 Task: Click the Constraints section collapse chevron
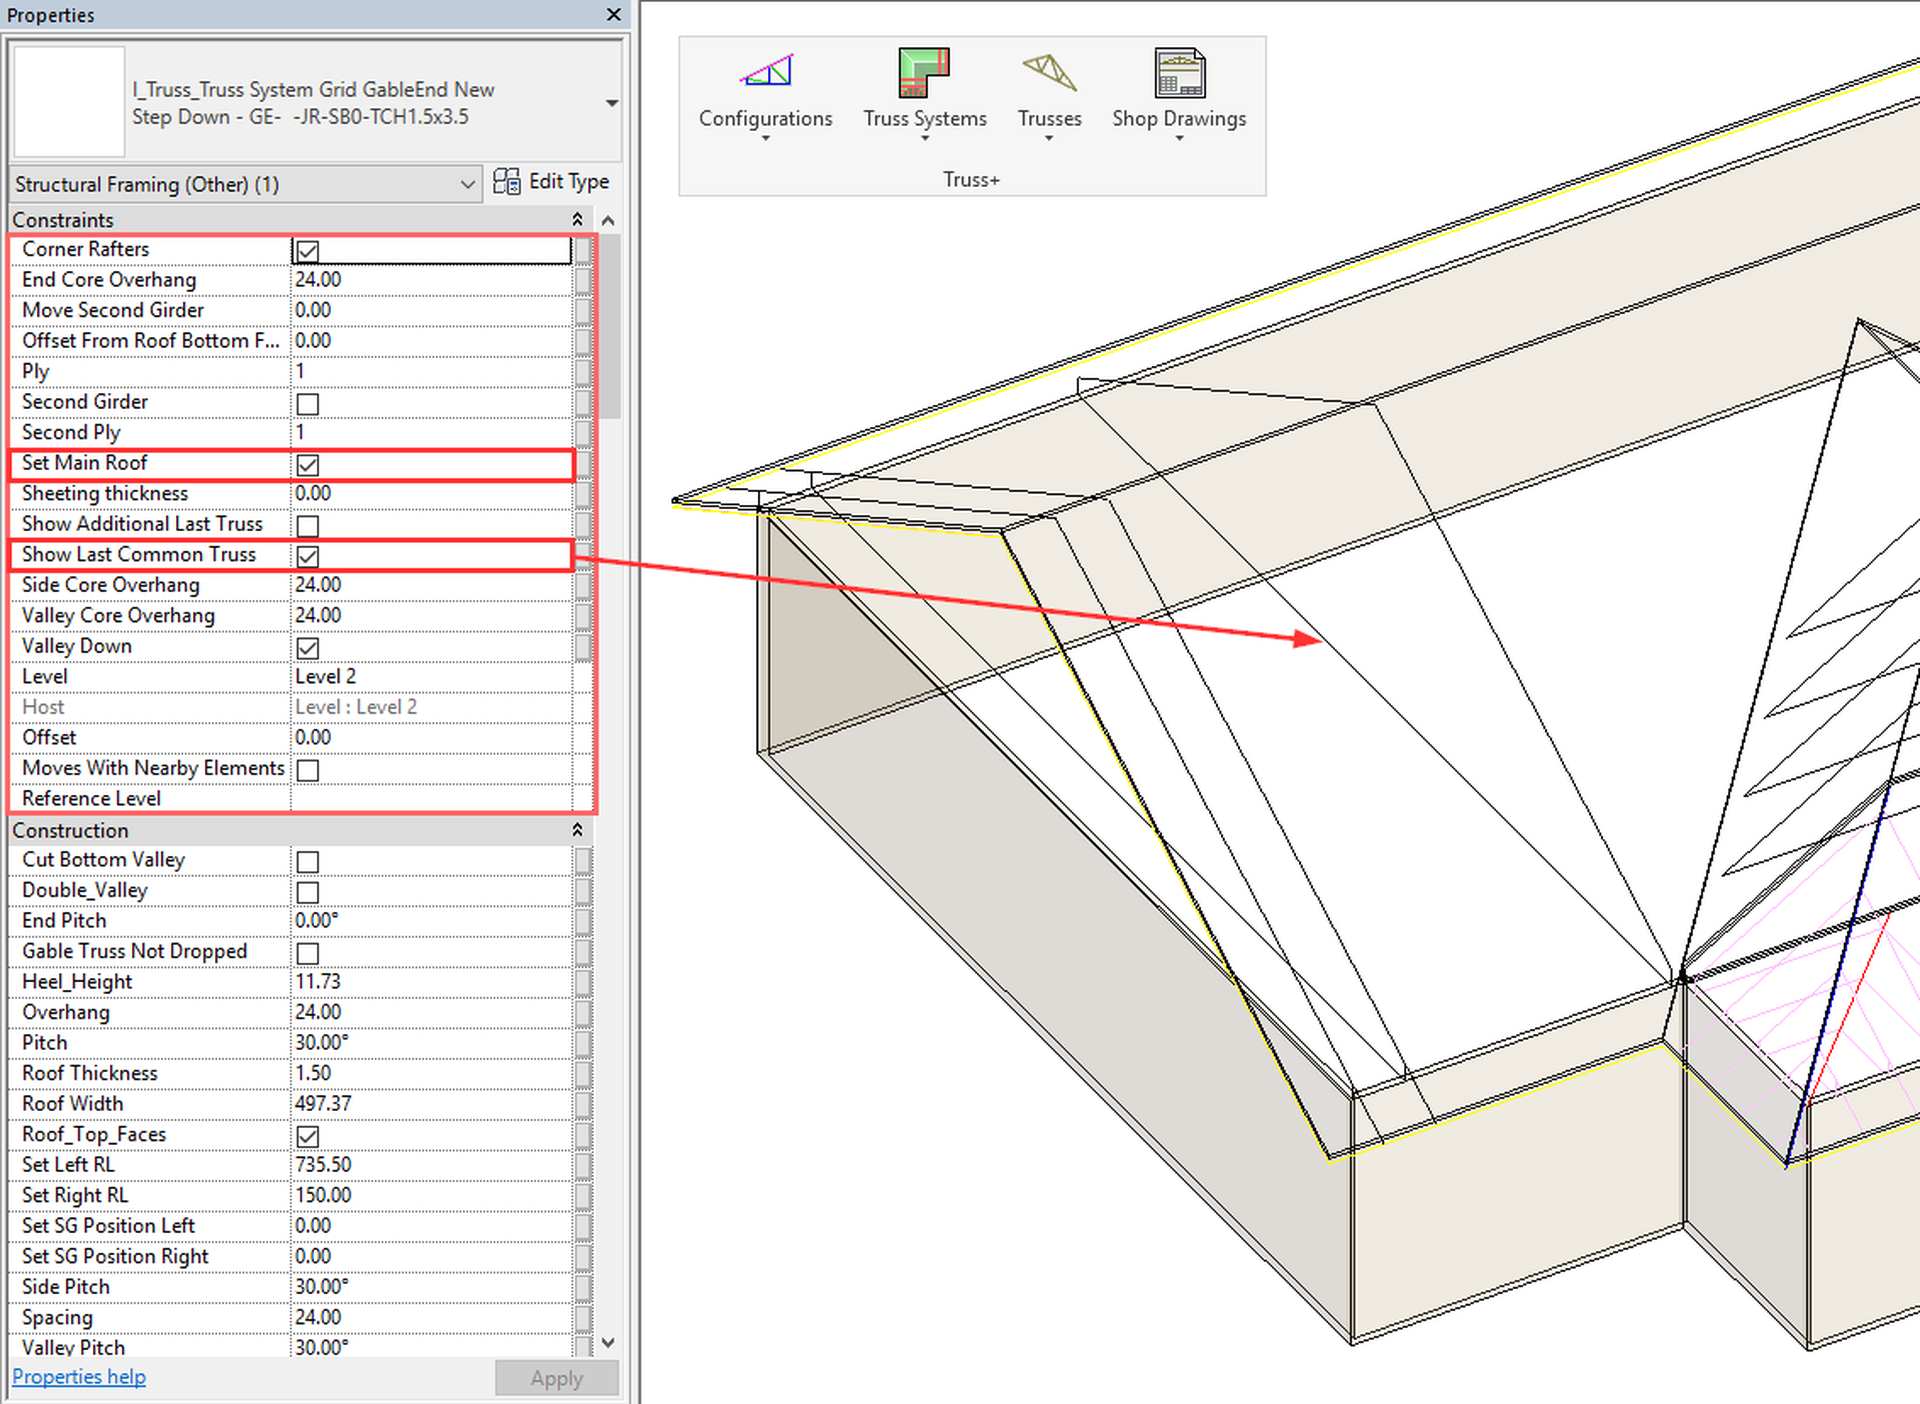[x=578, y=219]
